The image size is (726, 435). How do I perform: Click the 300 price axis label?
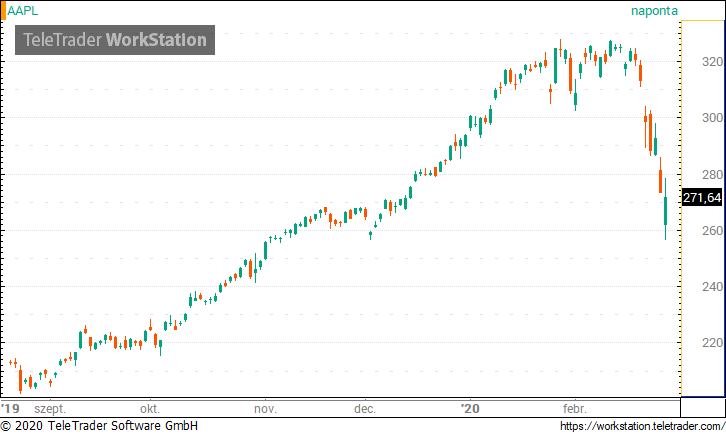point(712,118)
